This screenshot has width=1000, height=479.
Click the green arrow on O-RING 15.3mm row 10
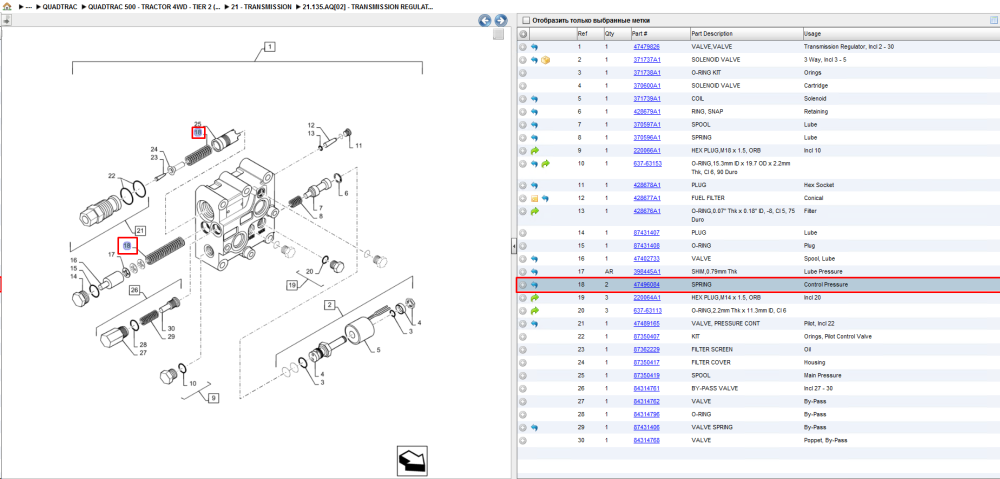[545, 164]
